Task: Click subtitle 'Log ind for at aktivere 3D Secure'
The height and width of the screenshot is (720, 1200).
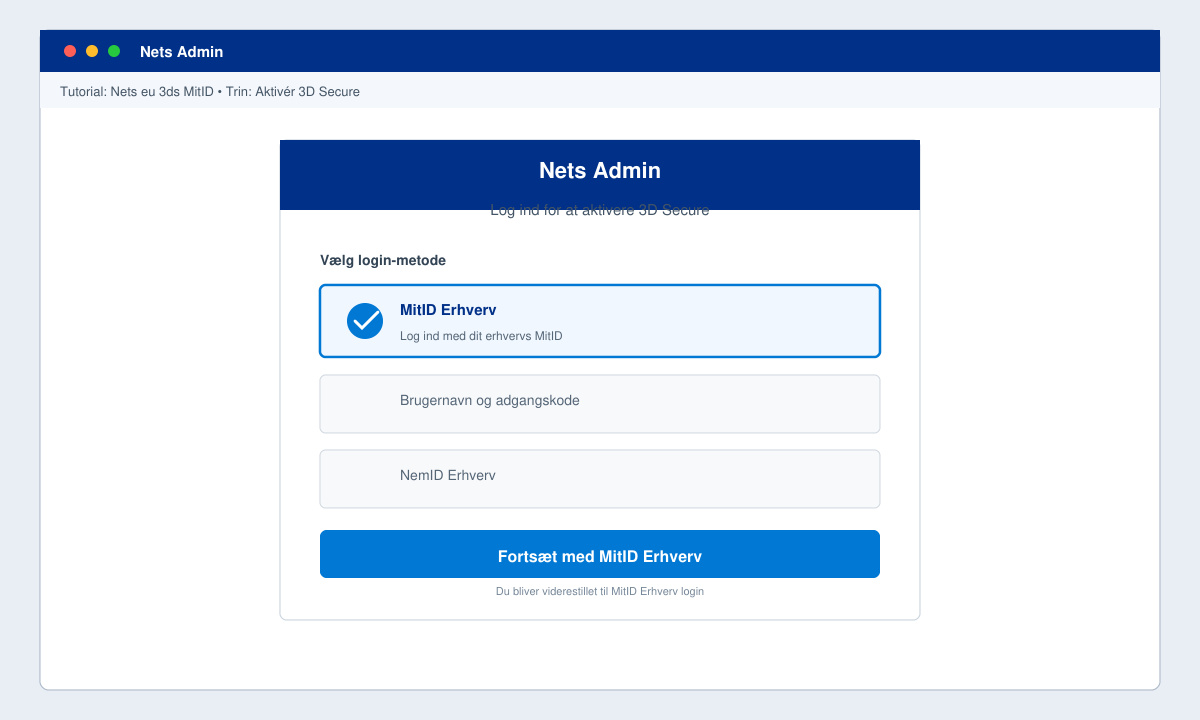Action: click(600, 211)
